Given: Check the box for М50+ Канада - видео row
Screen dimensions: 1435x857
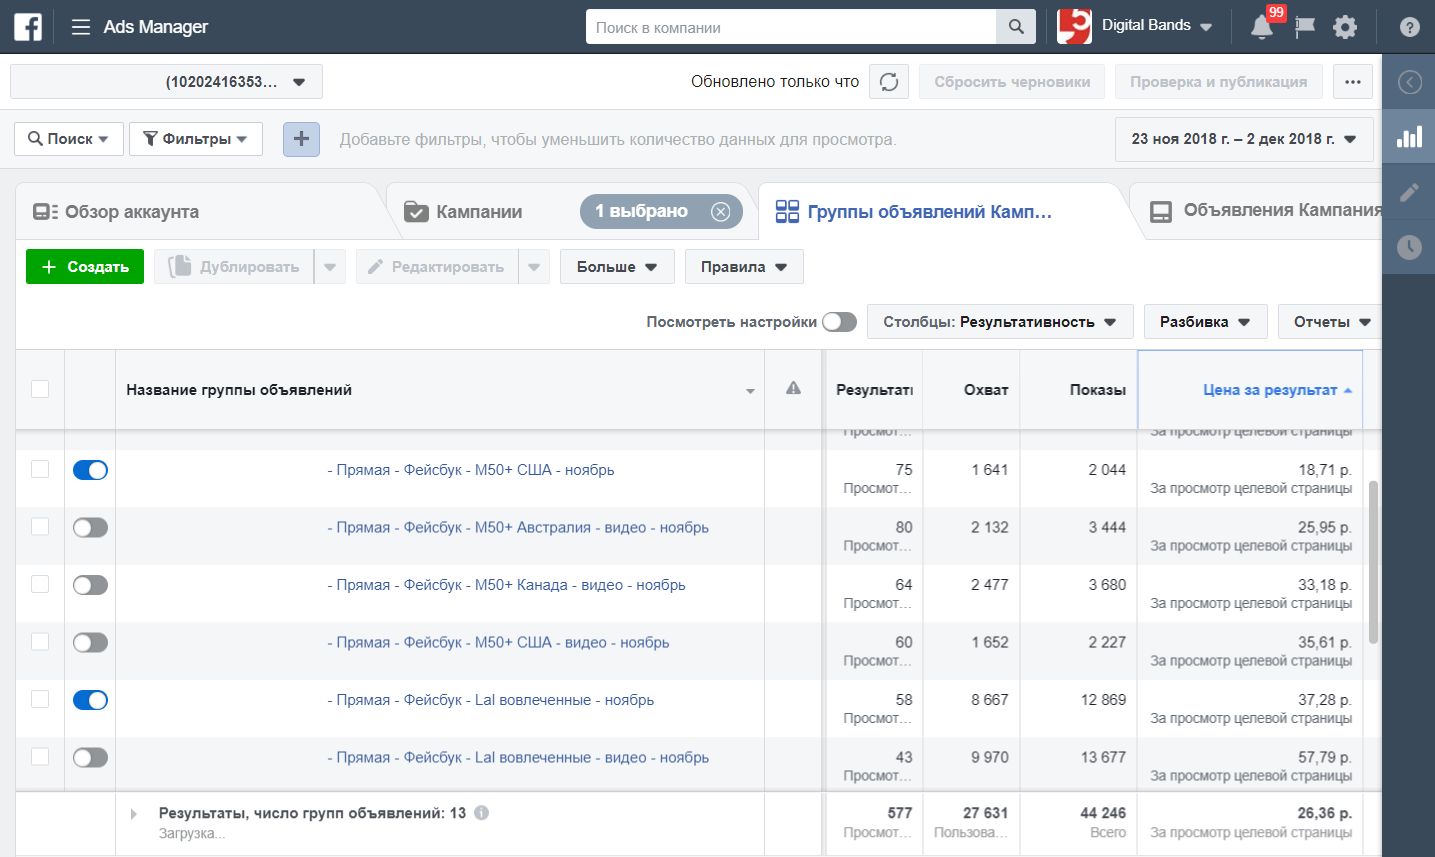Looking at the screenshot, I should click(x=40, y=584).
